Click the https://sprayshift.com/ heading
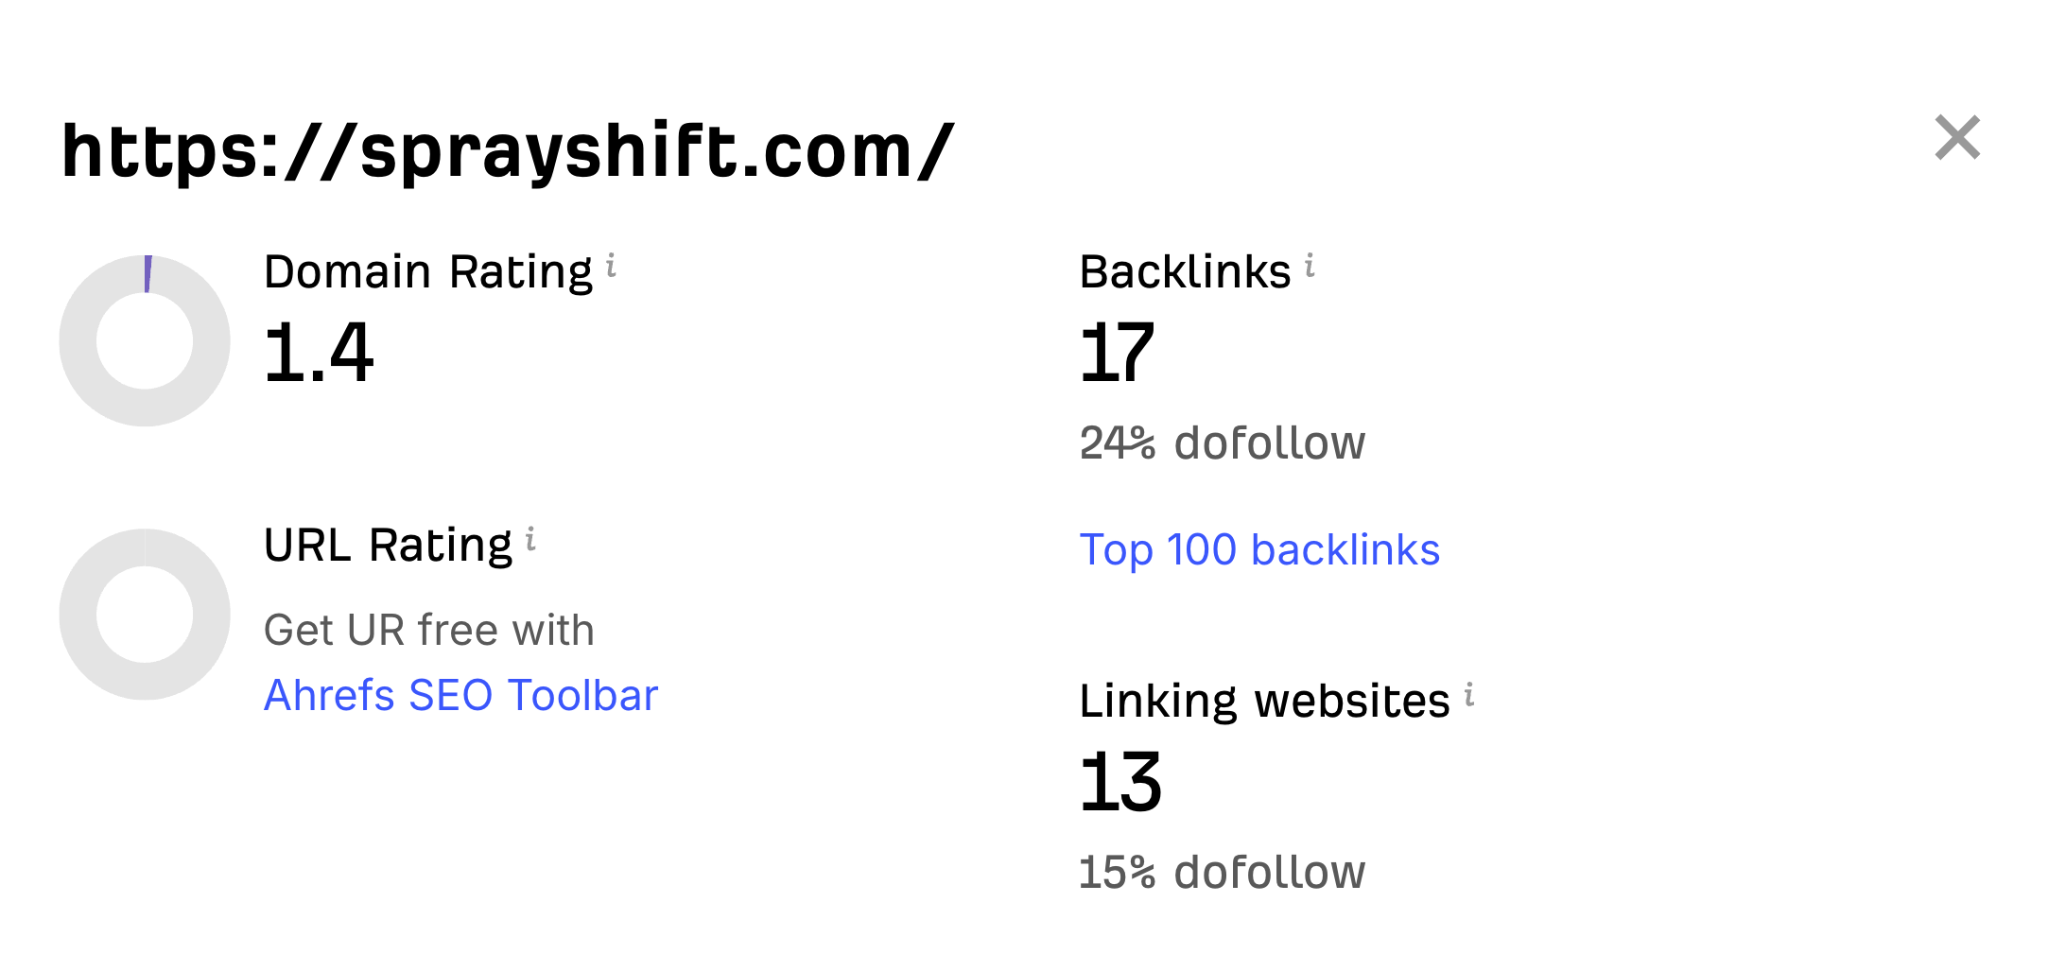2048x964 pixels. click(508, 151)
